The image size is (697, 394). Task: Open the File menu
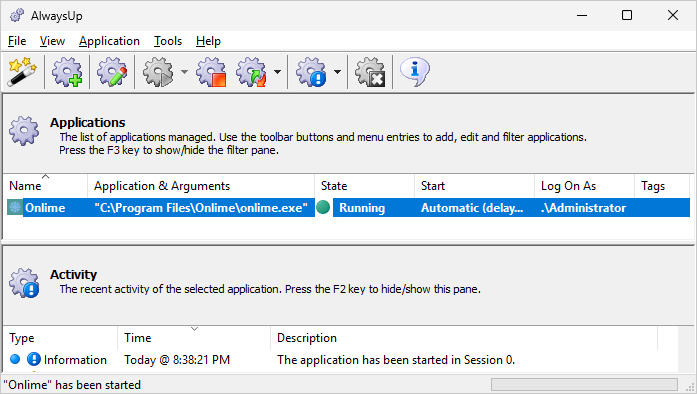[x=17, y=41]
